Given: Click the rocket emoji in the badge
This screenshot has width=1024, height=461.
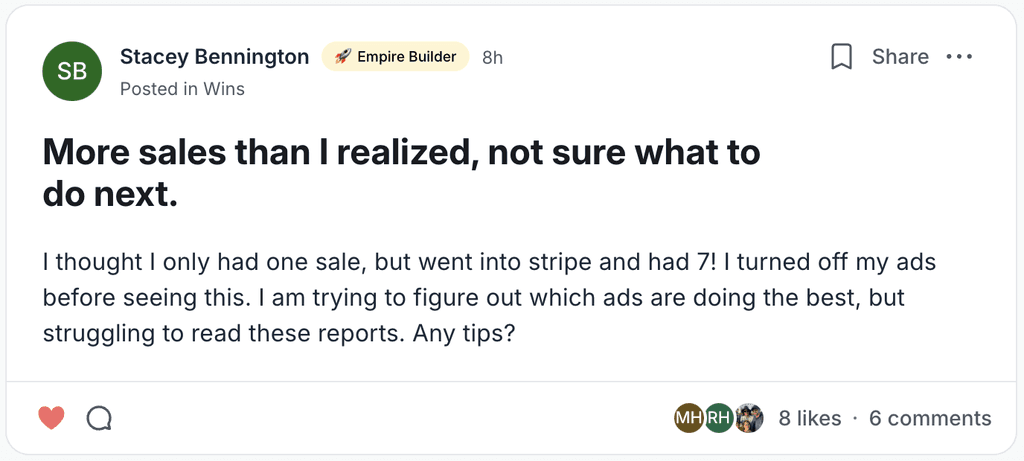Looking at the screenshot, I should pyautogui.click(x=342, y=57).
